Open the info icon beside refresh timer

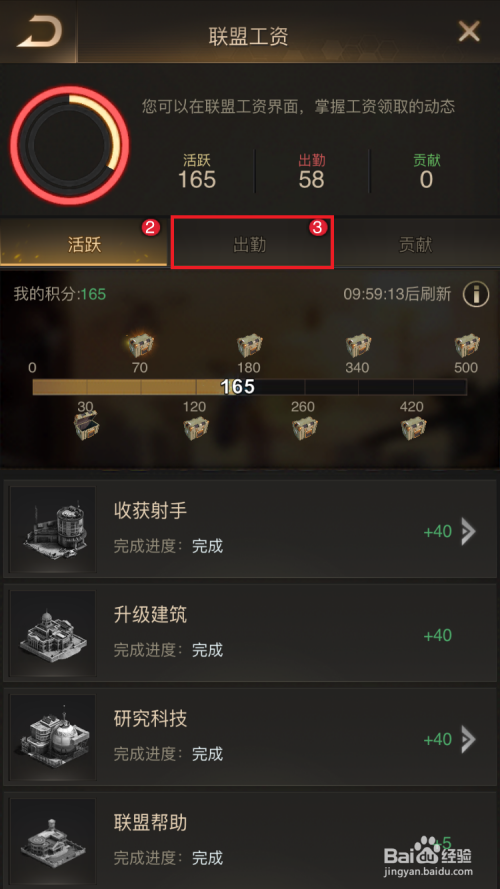point(476,294)
